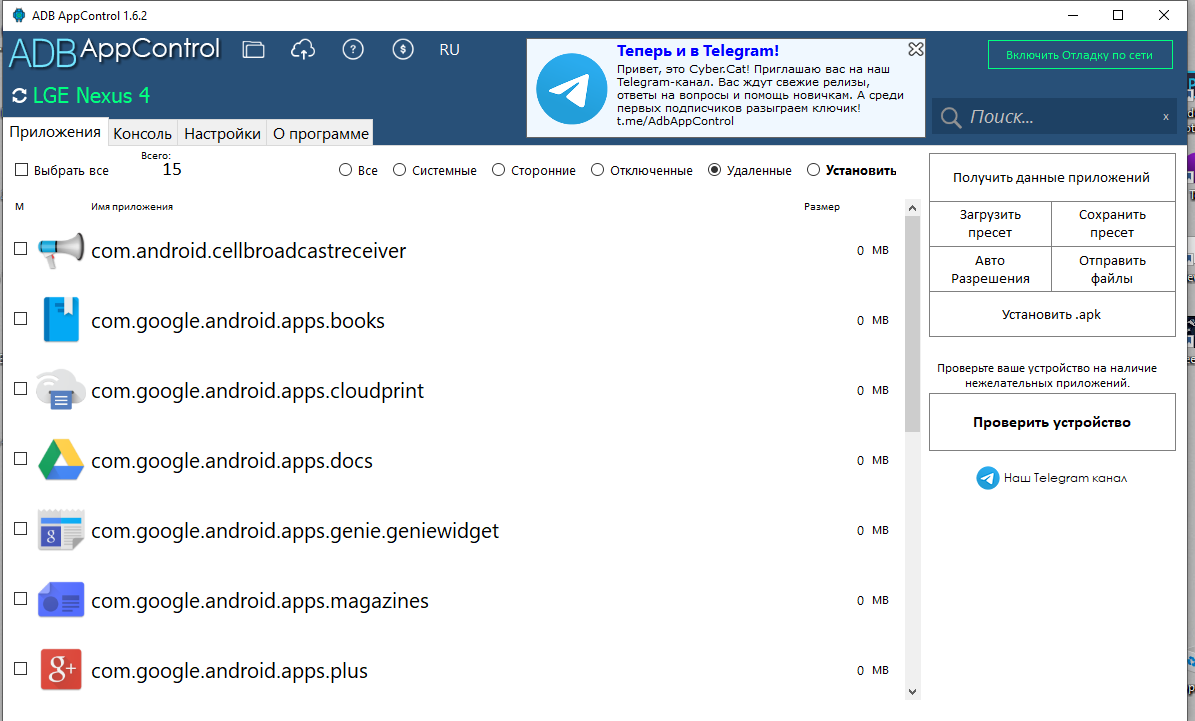Click Получить данные приложений button
The image size is (1195, 721).
[1052, 178]
